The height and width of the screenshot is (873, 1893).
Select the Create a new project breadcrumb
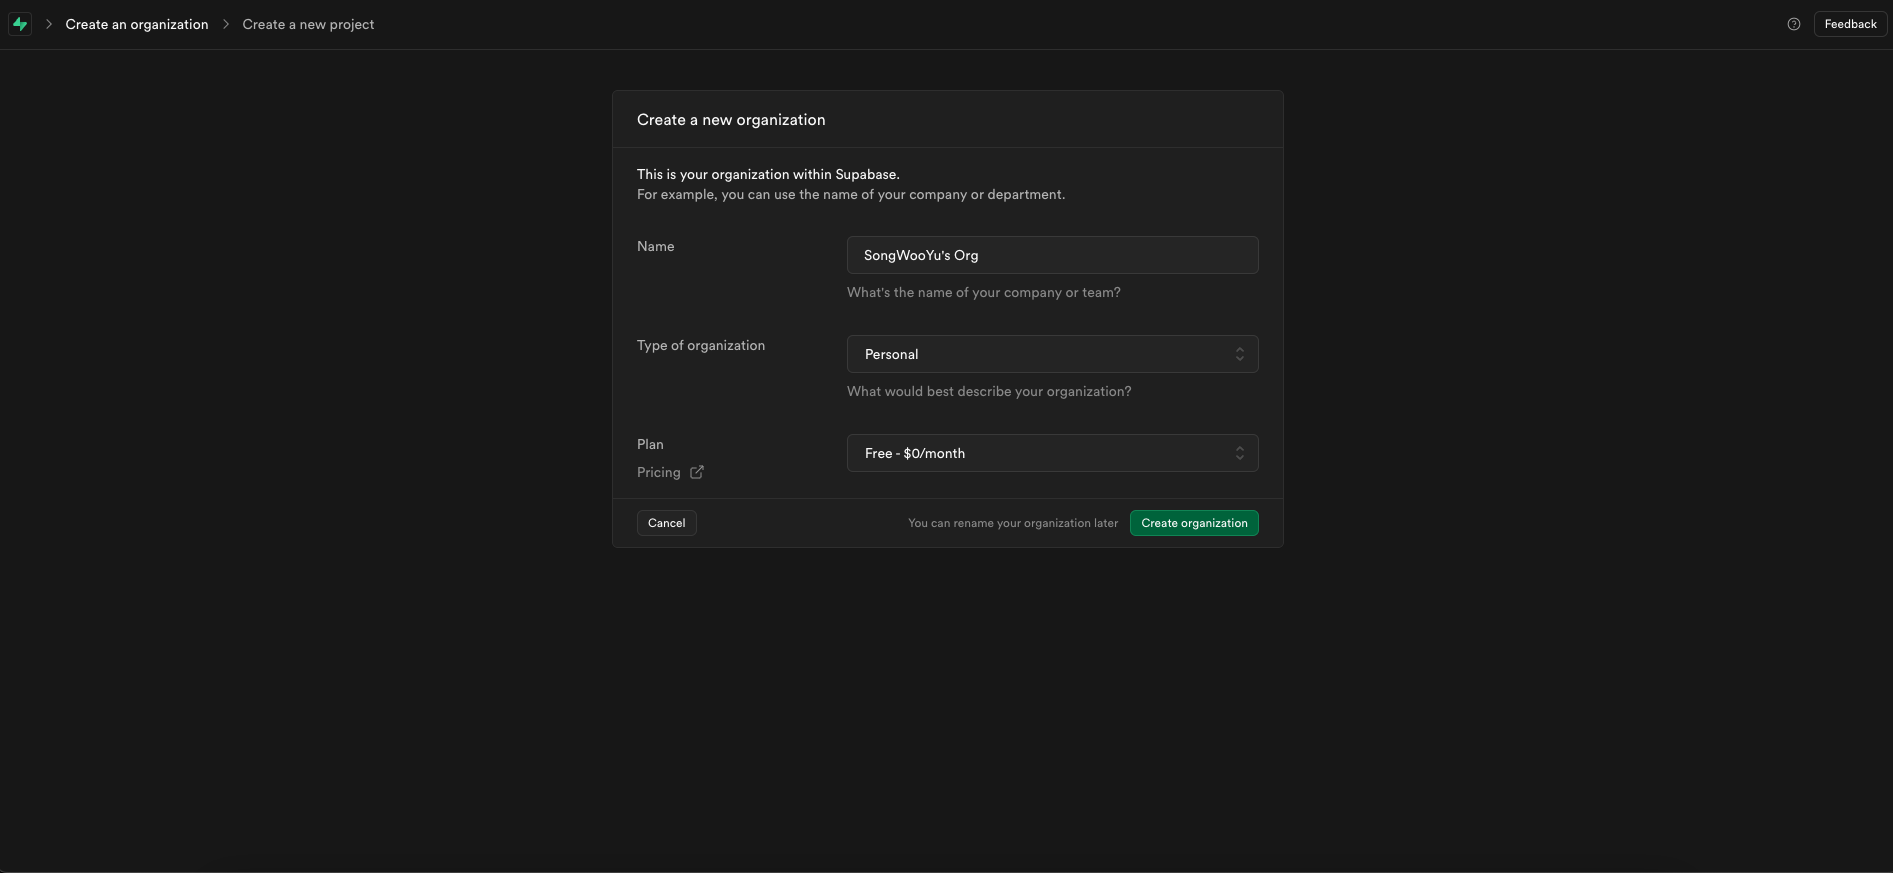(x=308, y=24)
